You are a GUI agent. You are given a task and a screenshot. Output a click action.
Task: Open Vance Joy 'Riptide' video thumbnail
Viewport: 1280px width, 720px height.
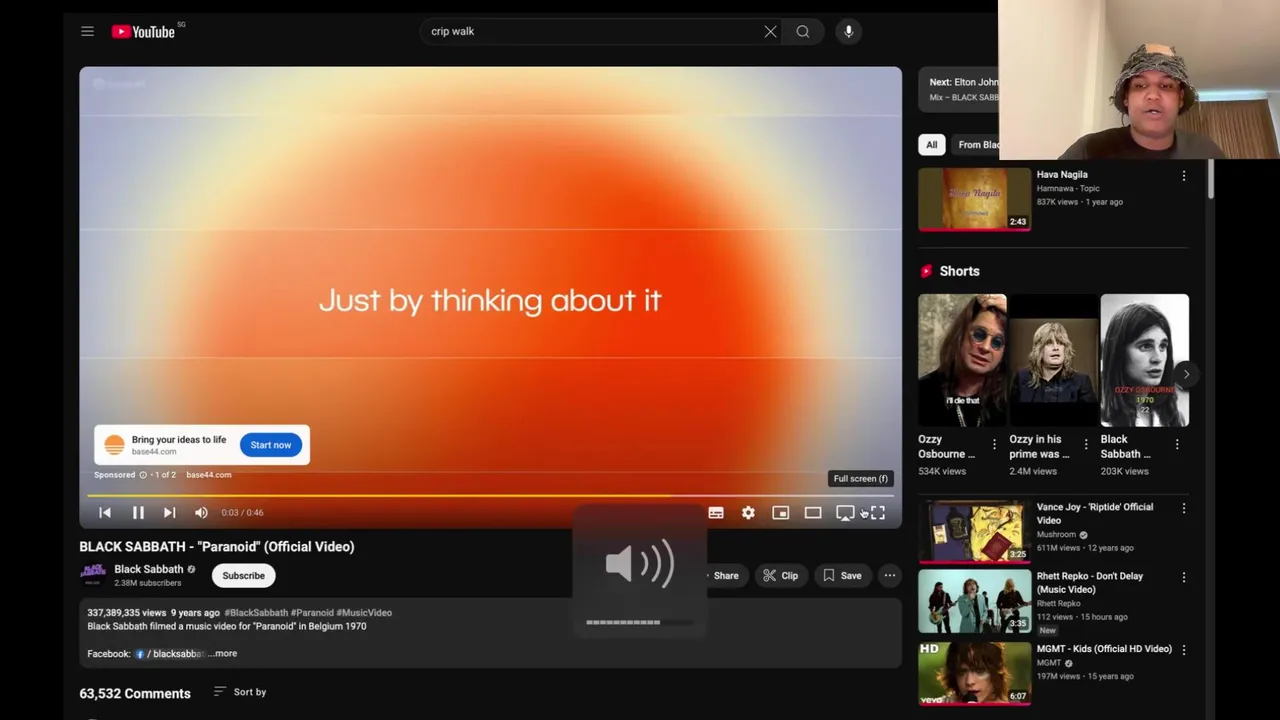pos(974,532)
